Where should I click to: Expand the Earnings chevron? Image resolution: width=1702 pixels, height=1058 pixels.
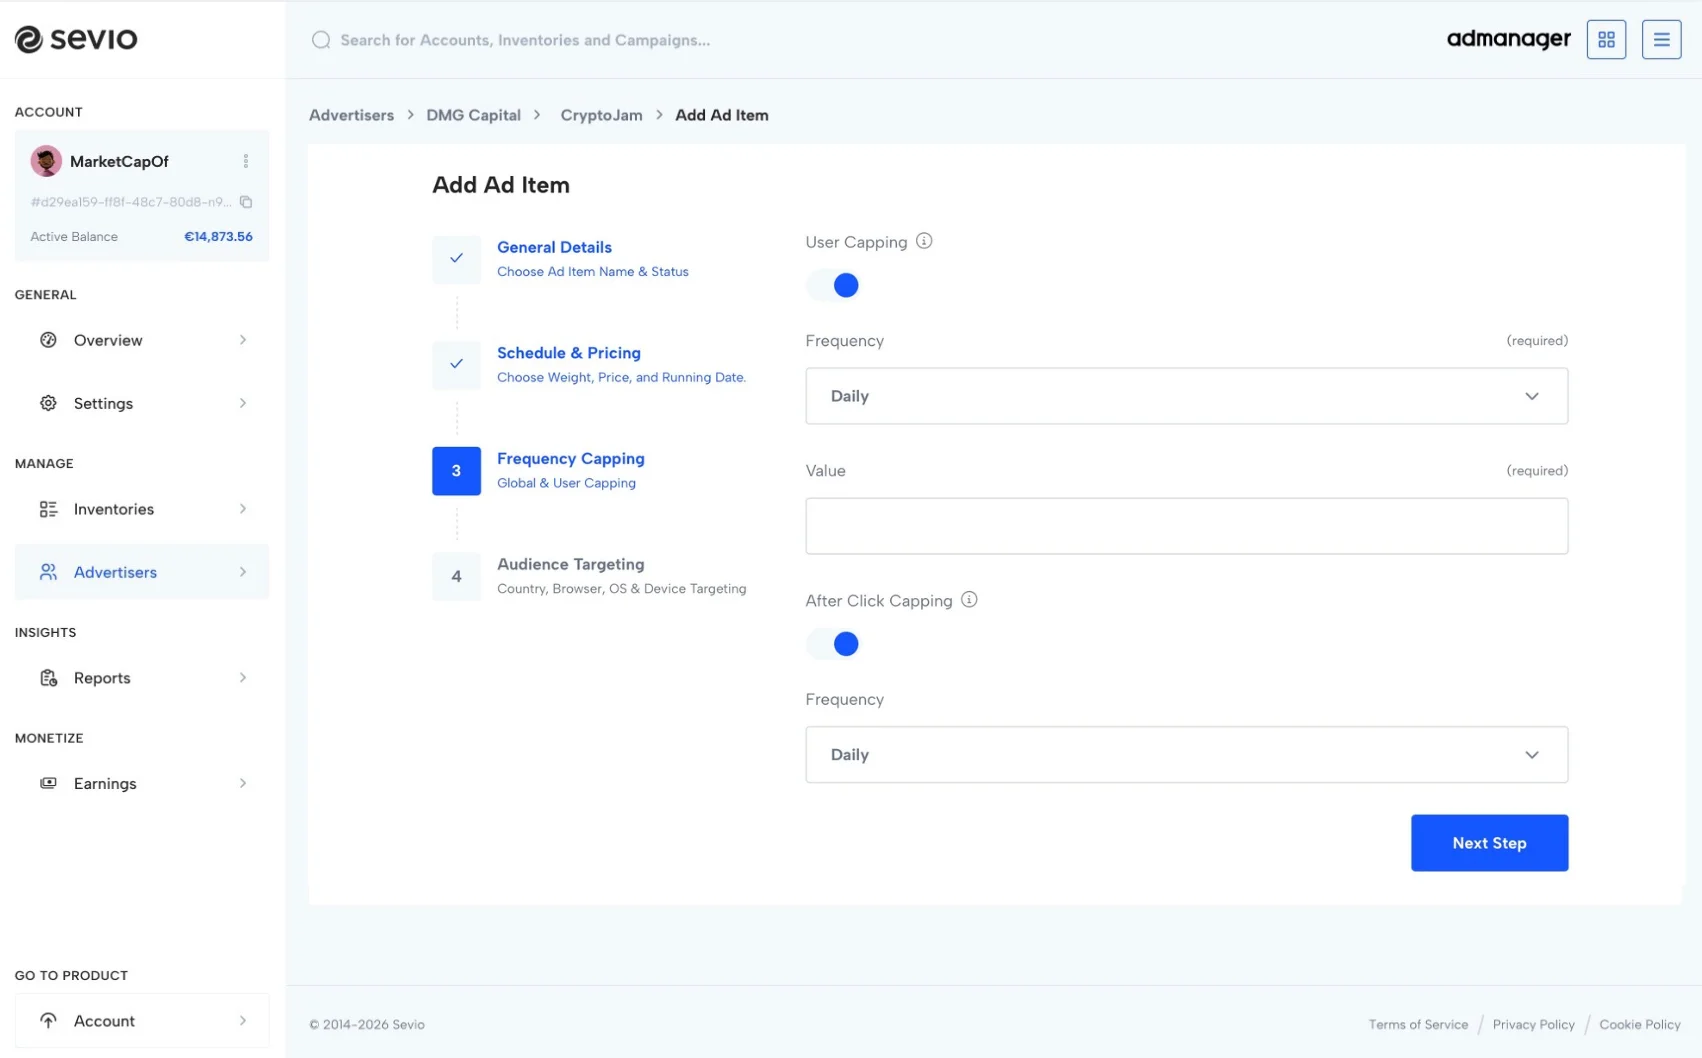coord(243,783)
